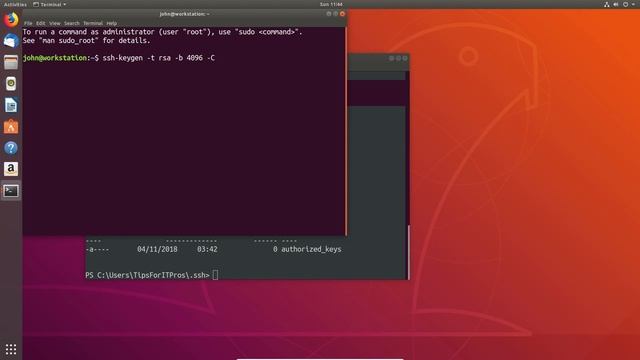This screenshot has width=640, height=360.
Task: Open Thunderbird Mail from the dock
Action: 11,41
